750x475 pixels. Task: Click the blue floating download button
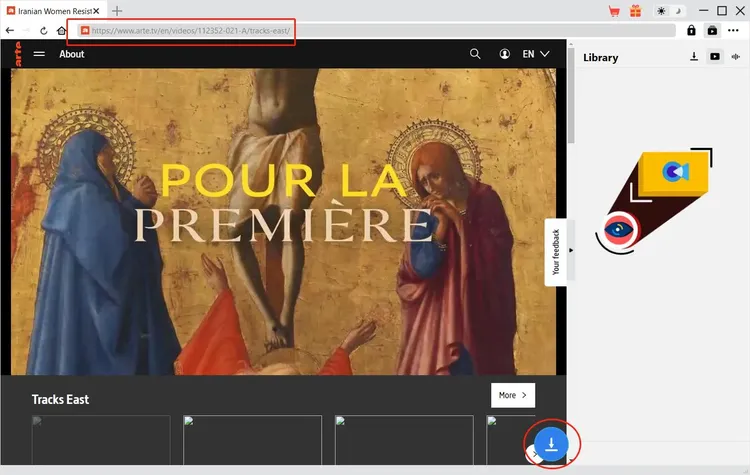[x=551, y=443]
